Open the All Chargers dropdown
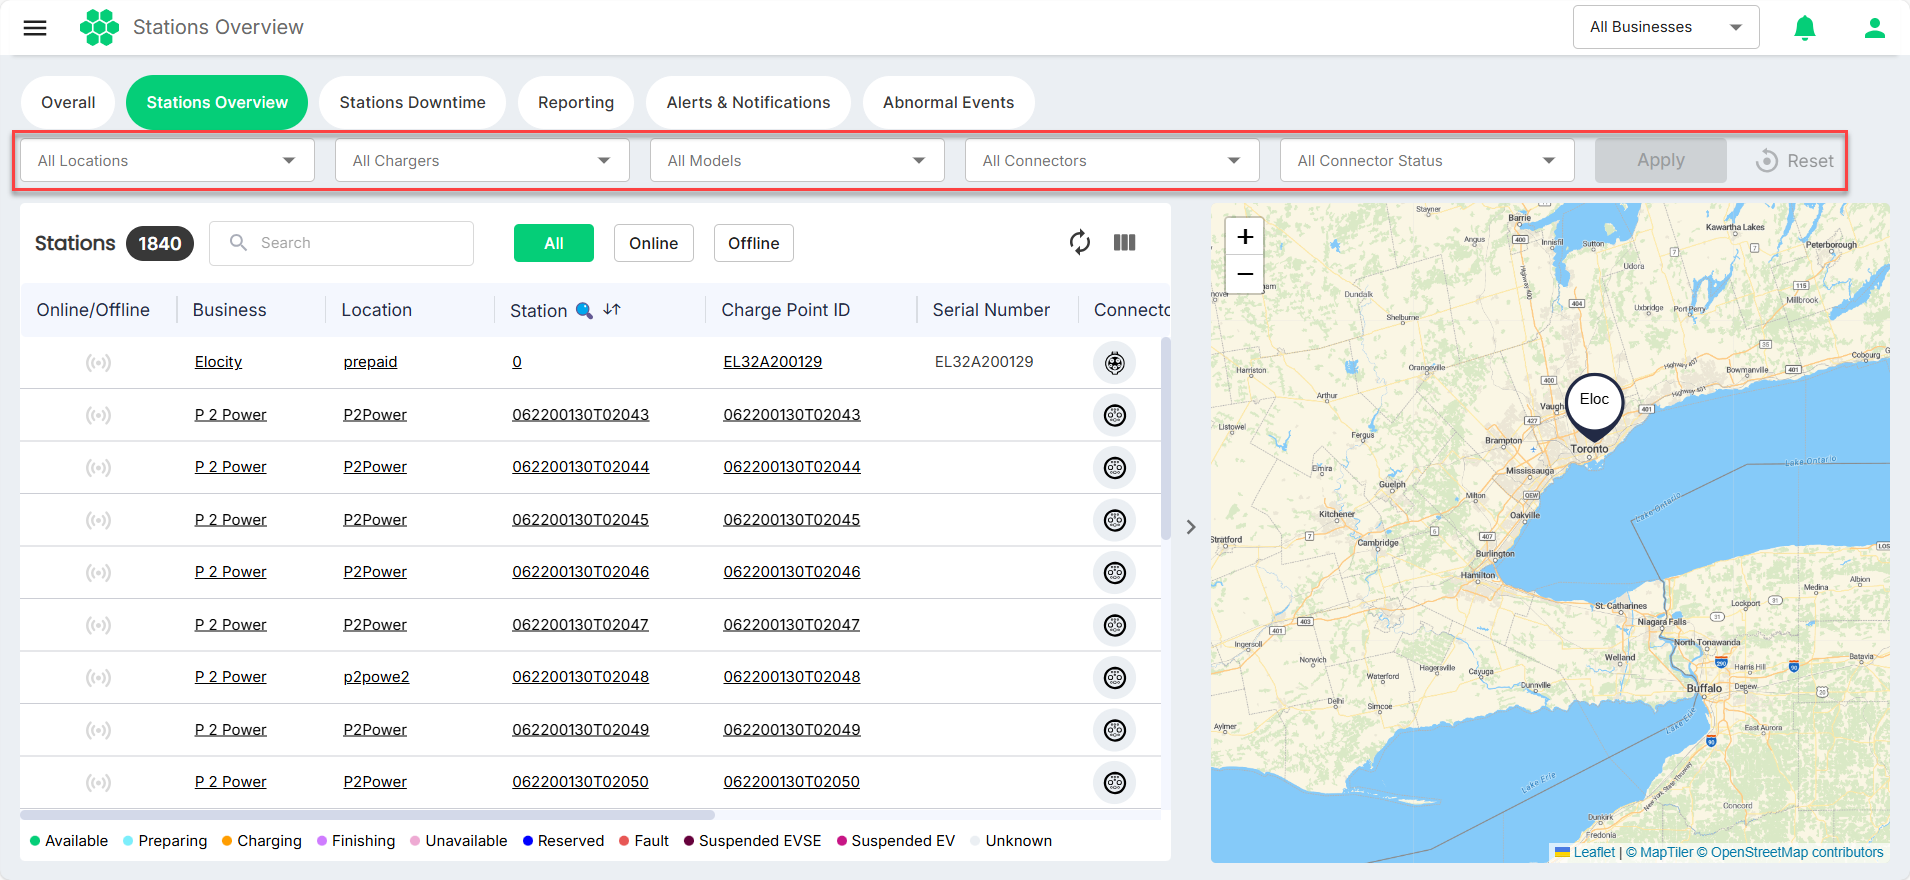Viewport: 1910px width, 880px height. click(x=482, y=161)
